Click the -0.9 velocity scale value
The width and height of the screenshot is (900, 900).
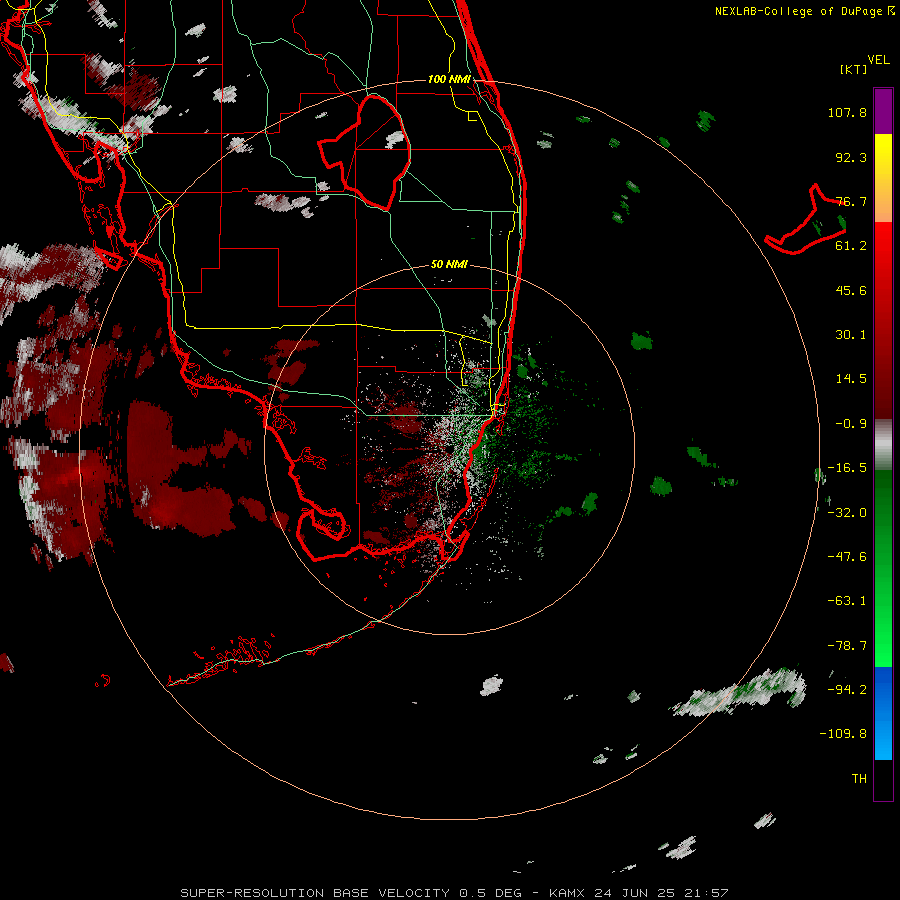tap(851, 424)
